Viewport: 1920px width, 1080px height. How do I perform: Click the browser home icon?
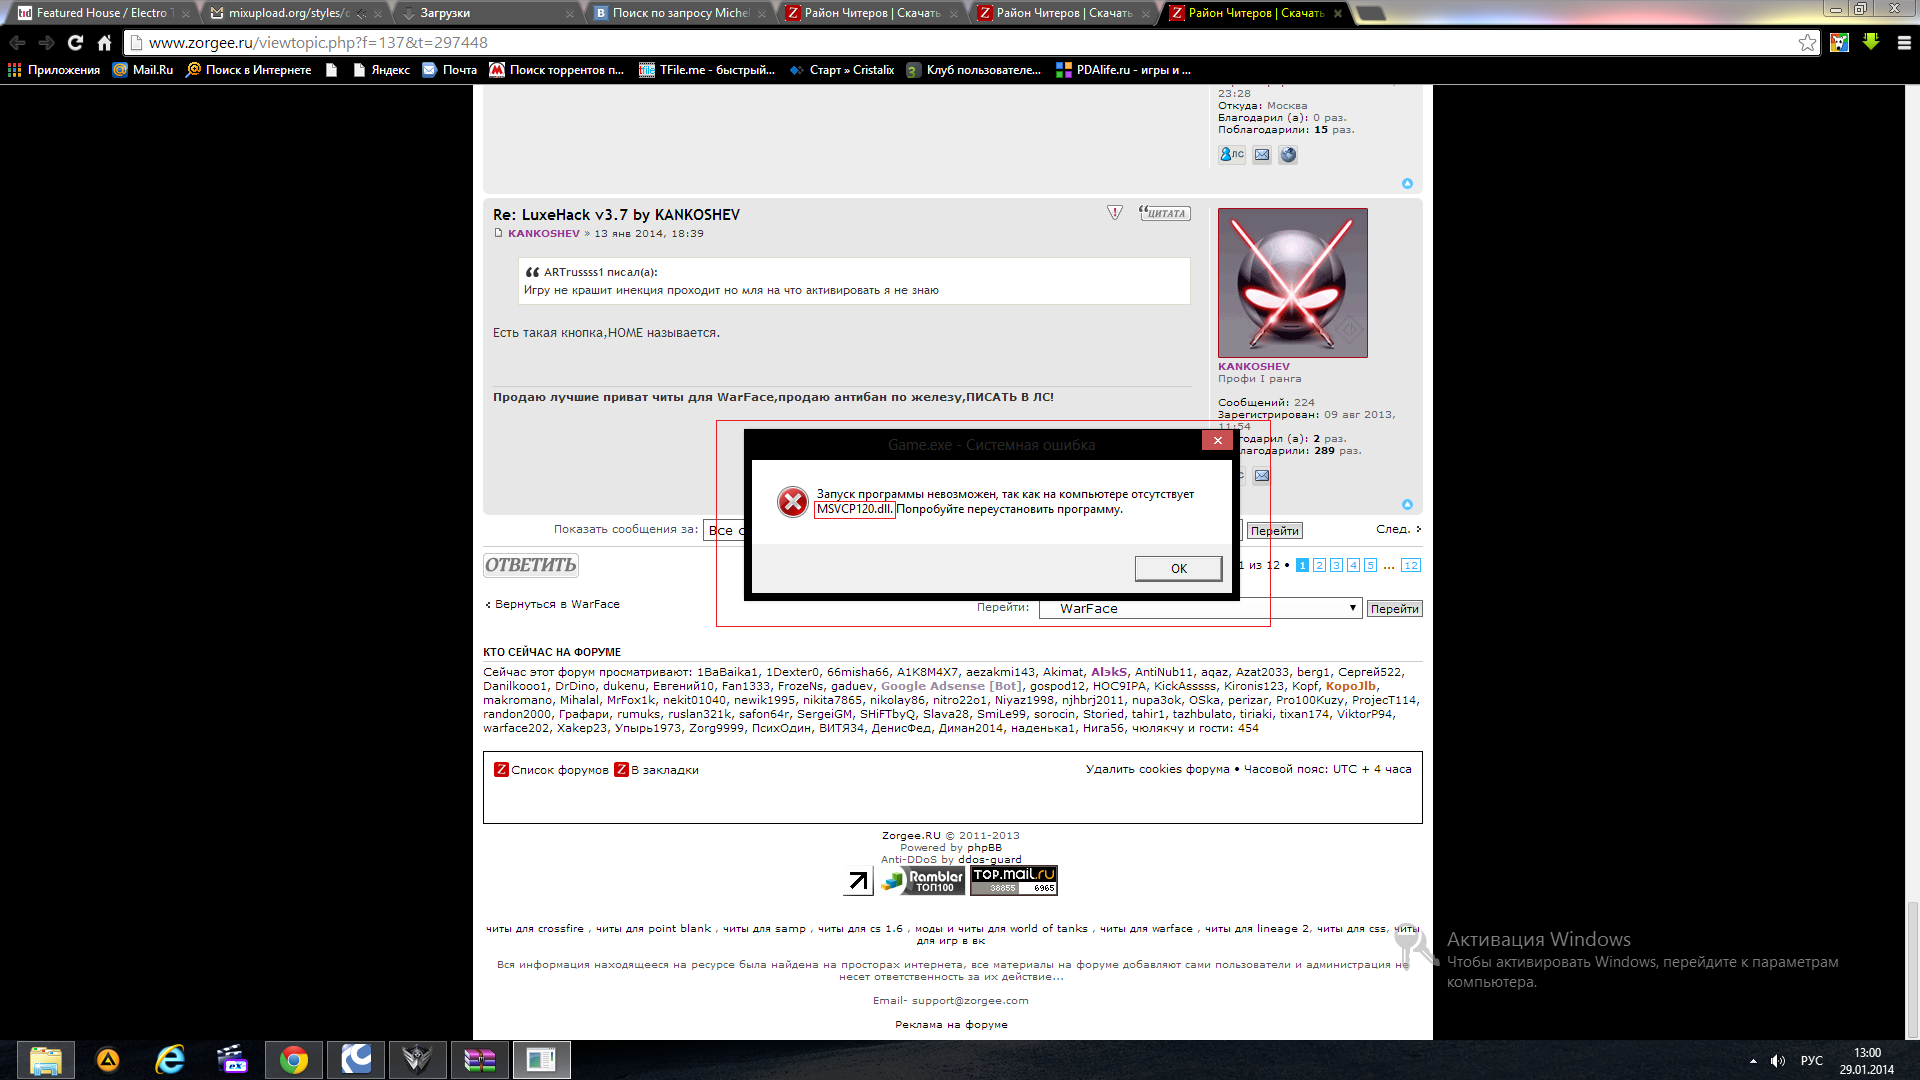104,43
